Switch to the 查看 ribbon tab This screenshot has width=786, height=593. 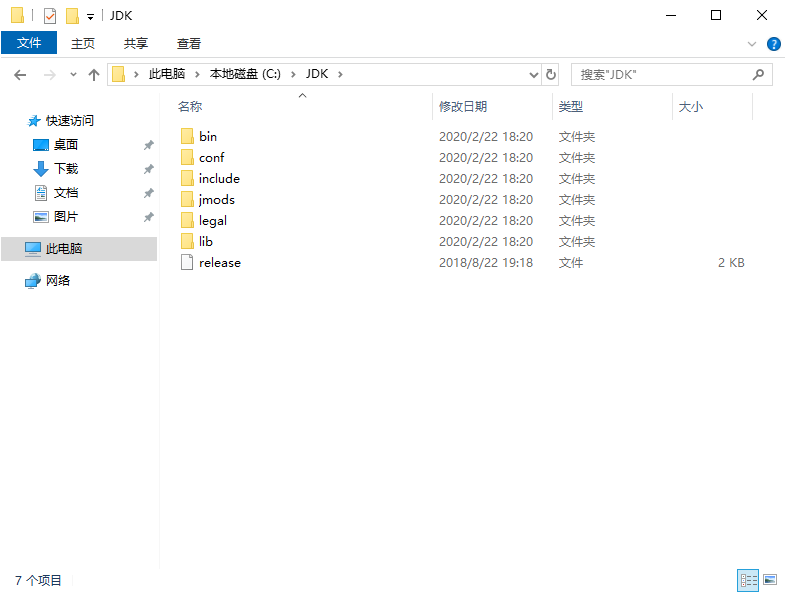pyautogui.click(x=189, y=44)
